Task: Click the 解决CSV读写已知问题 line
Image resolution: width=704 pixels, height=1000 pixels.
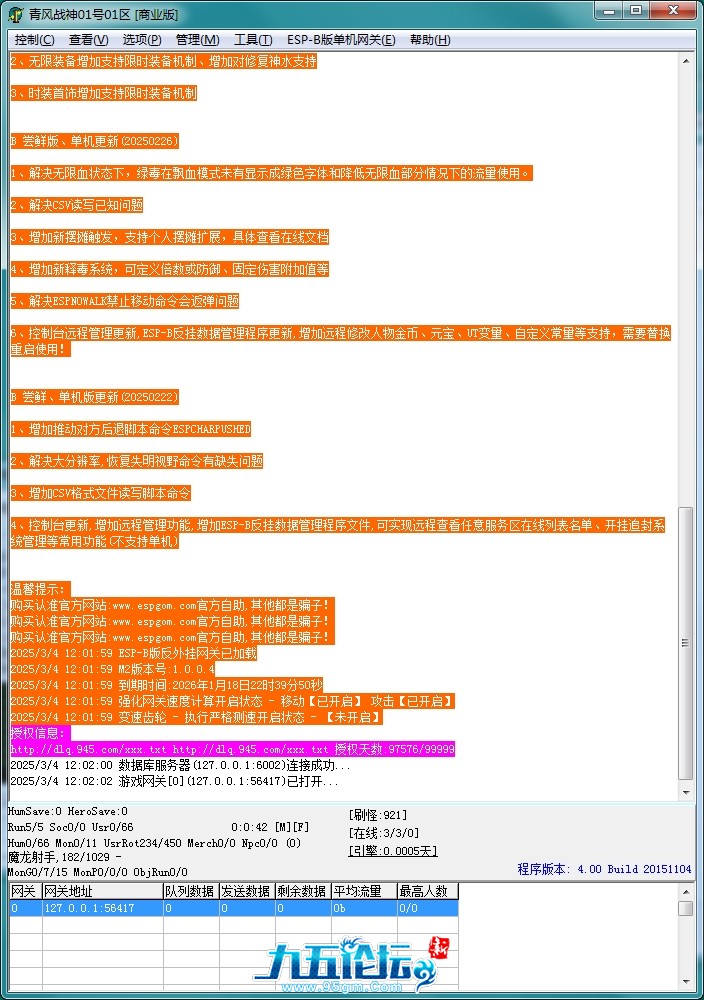Action: click(x=77, y=205)
